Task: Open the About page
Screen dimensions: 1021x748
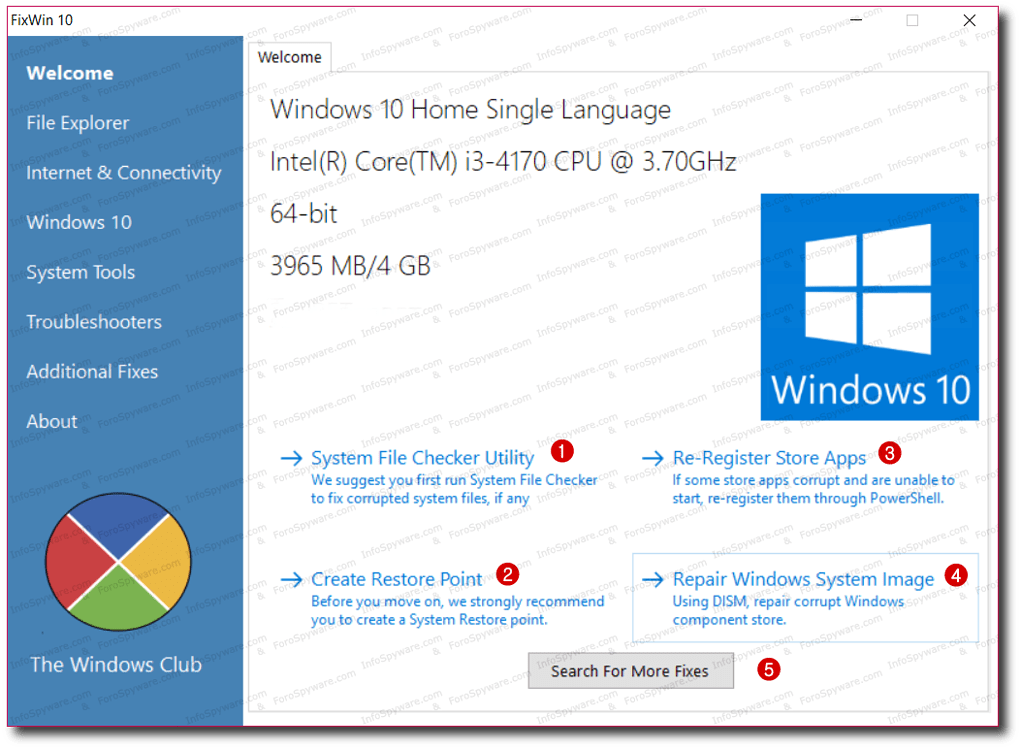Action: pos(51,421)
